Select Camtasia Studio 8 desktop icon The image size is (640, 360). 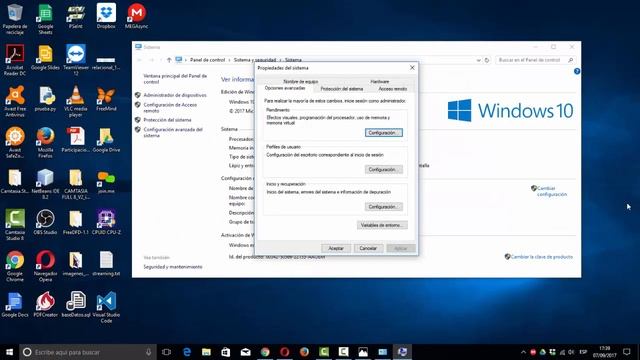(15, 224)
